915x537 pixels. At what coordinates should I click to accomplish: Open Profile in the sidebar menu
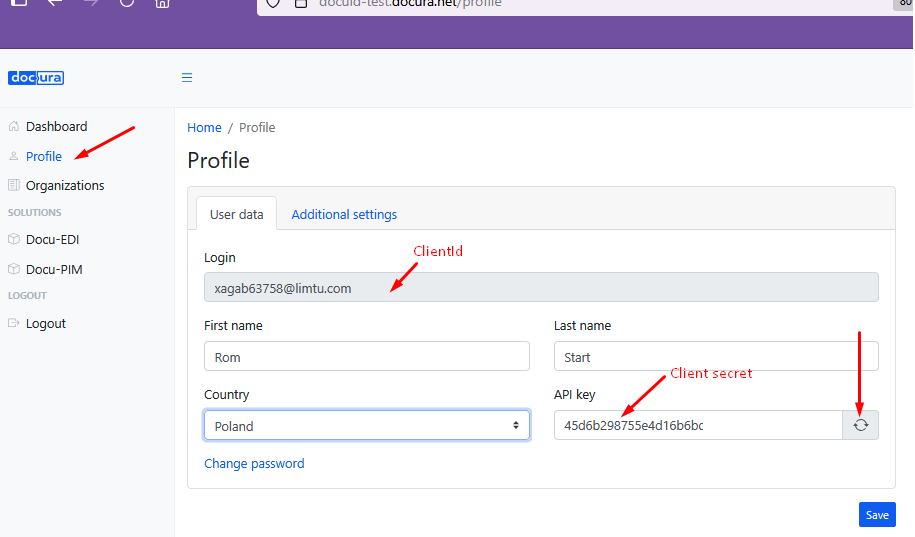(x=44, y=156)
